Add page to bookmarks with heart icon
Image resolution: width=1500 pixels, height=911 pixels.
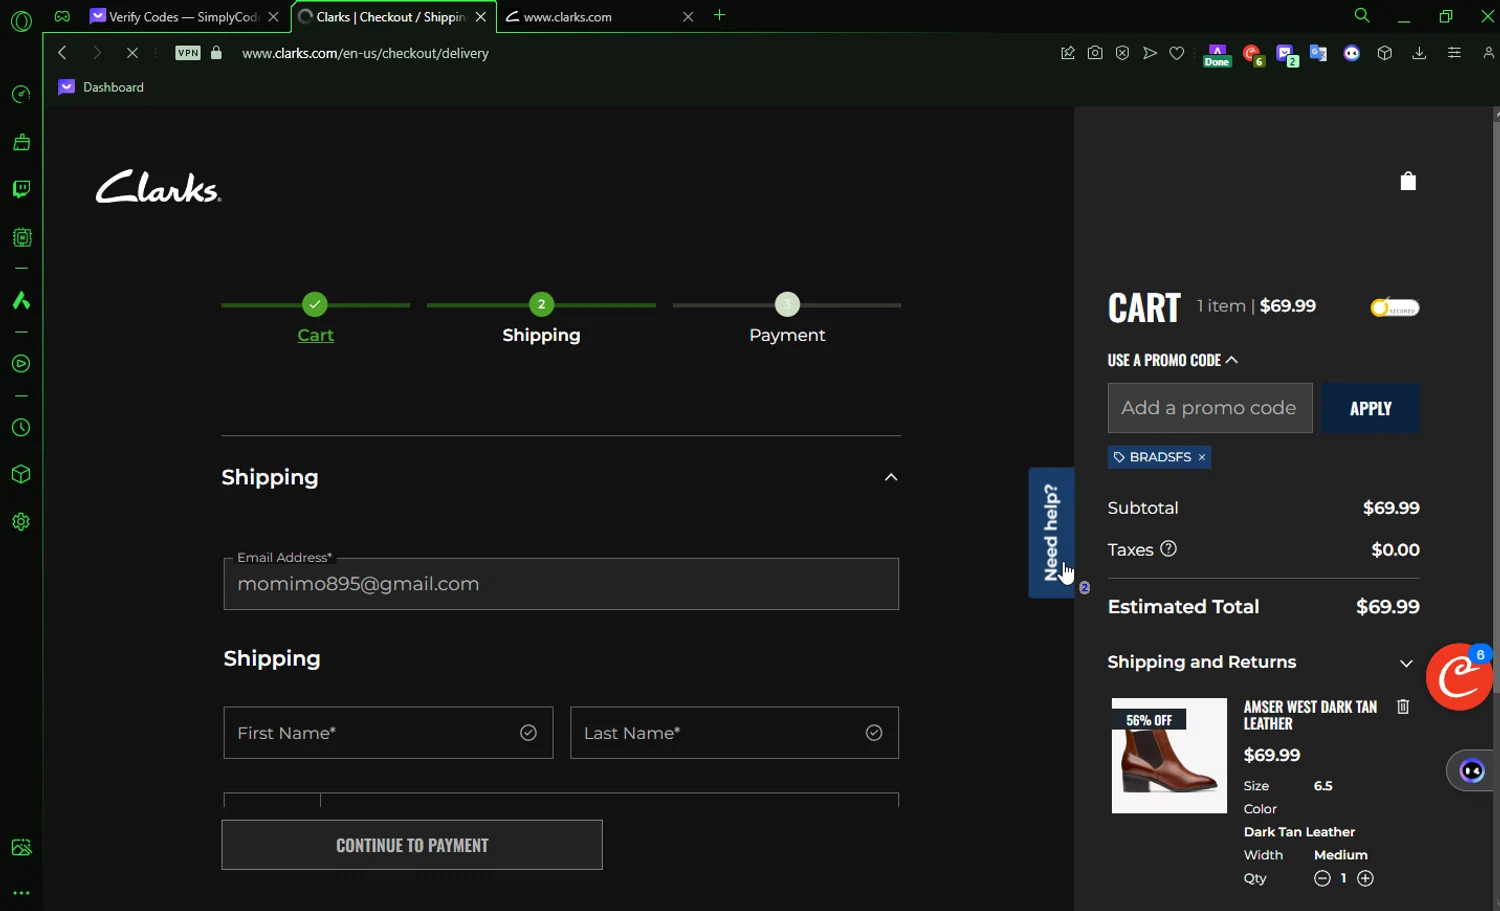coord(1177,53)
